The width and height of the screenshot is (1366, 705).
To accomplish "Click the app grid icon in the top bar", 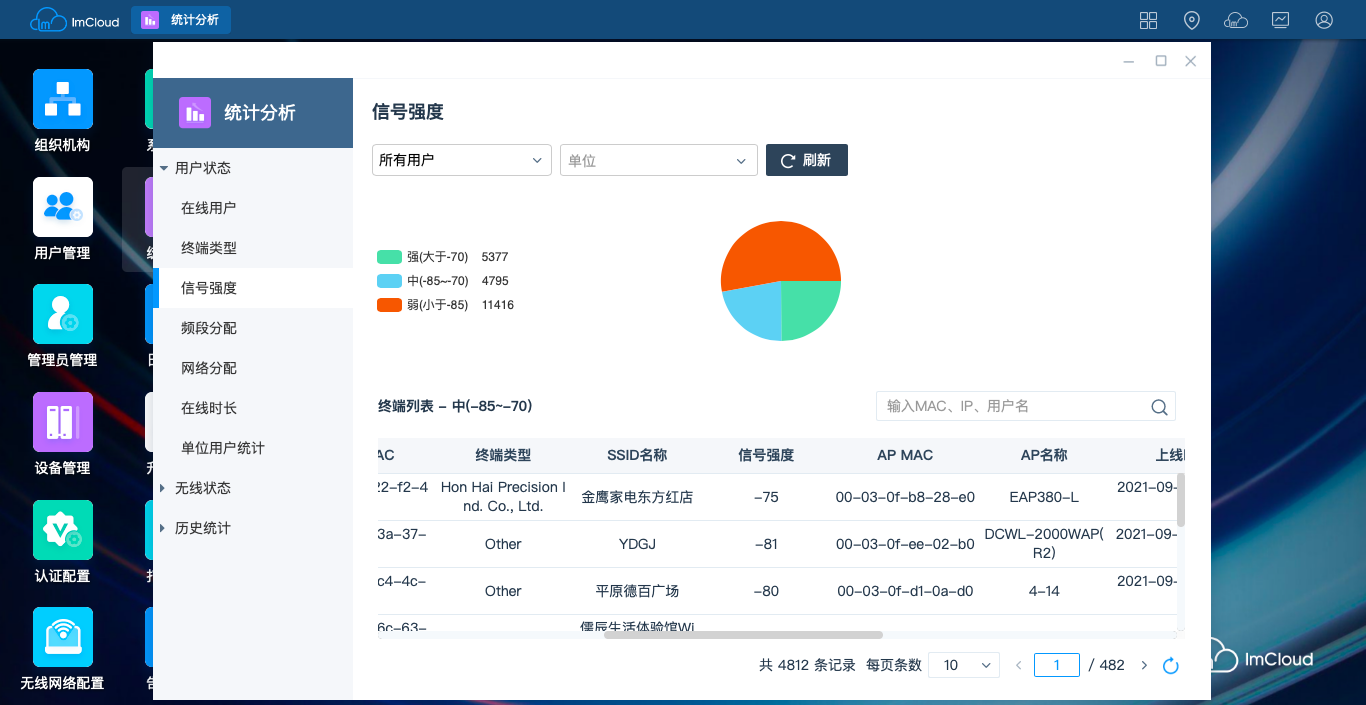I will click(1148, 20).
